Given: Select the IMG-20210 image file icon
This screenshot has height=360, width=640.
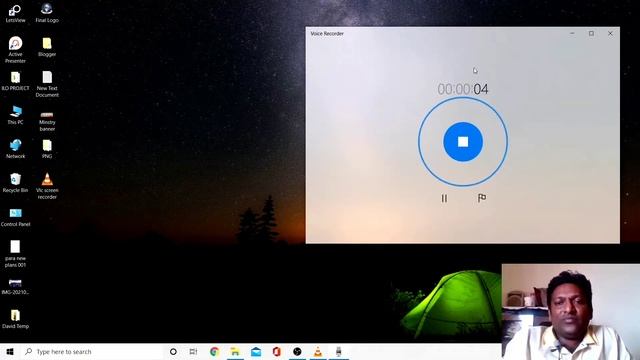Looking at the screenshot, I should click(x=16, y=287).
